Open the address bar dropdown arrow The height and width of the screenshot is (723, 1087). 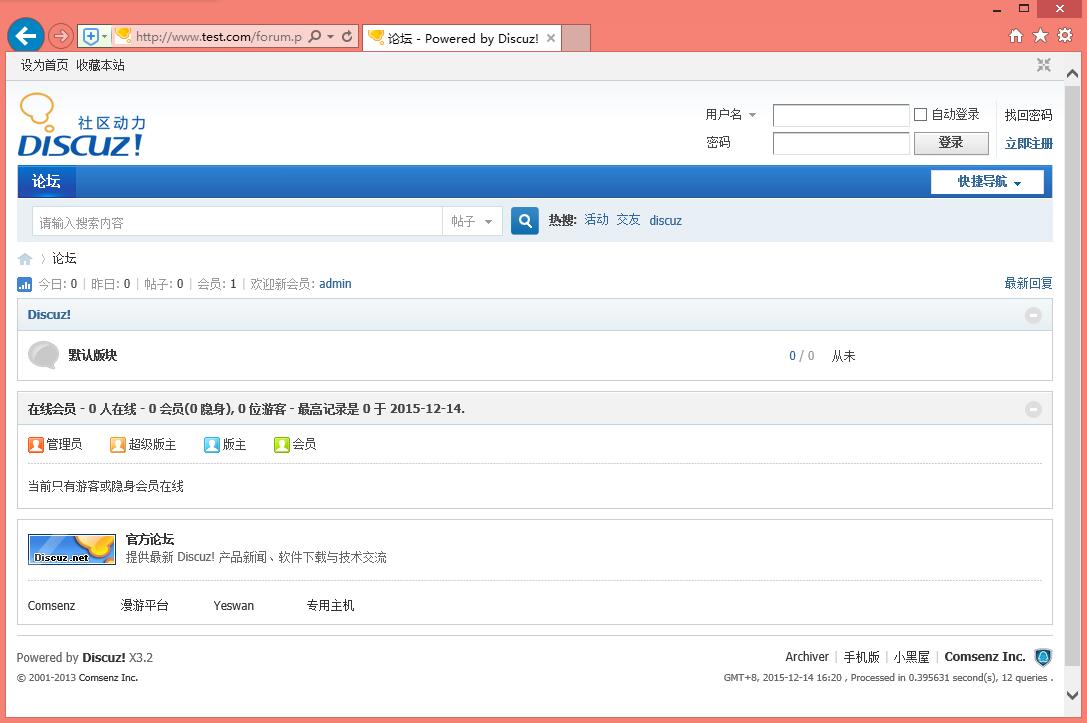(x=331, y=36)
